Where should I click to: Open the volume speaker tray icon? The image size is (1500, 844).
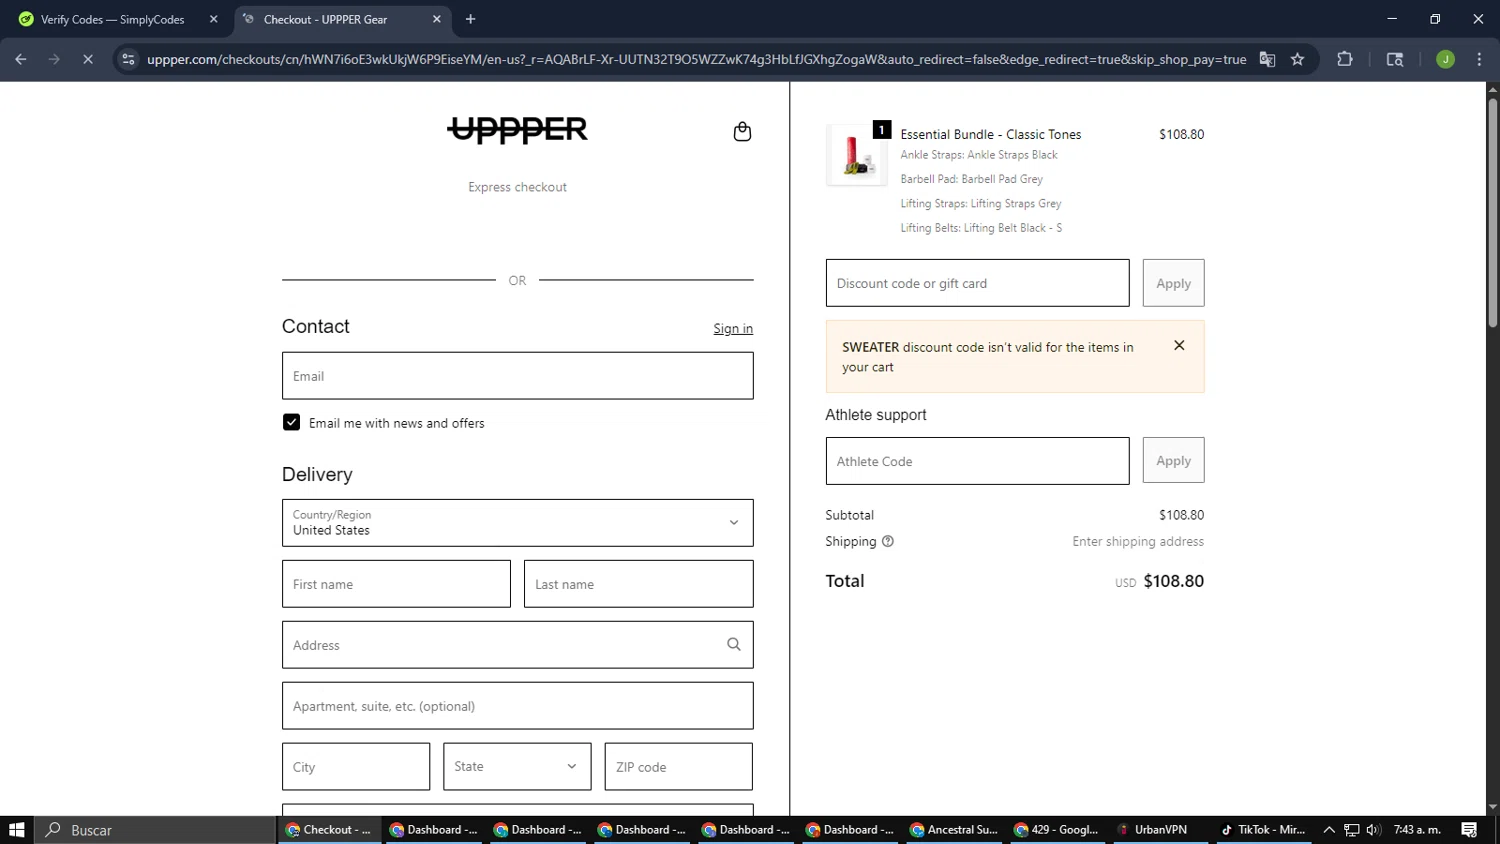click(1373, 830)
